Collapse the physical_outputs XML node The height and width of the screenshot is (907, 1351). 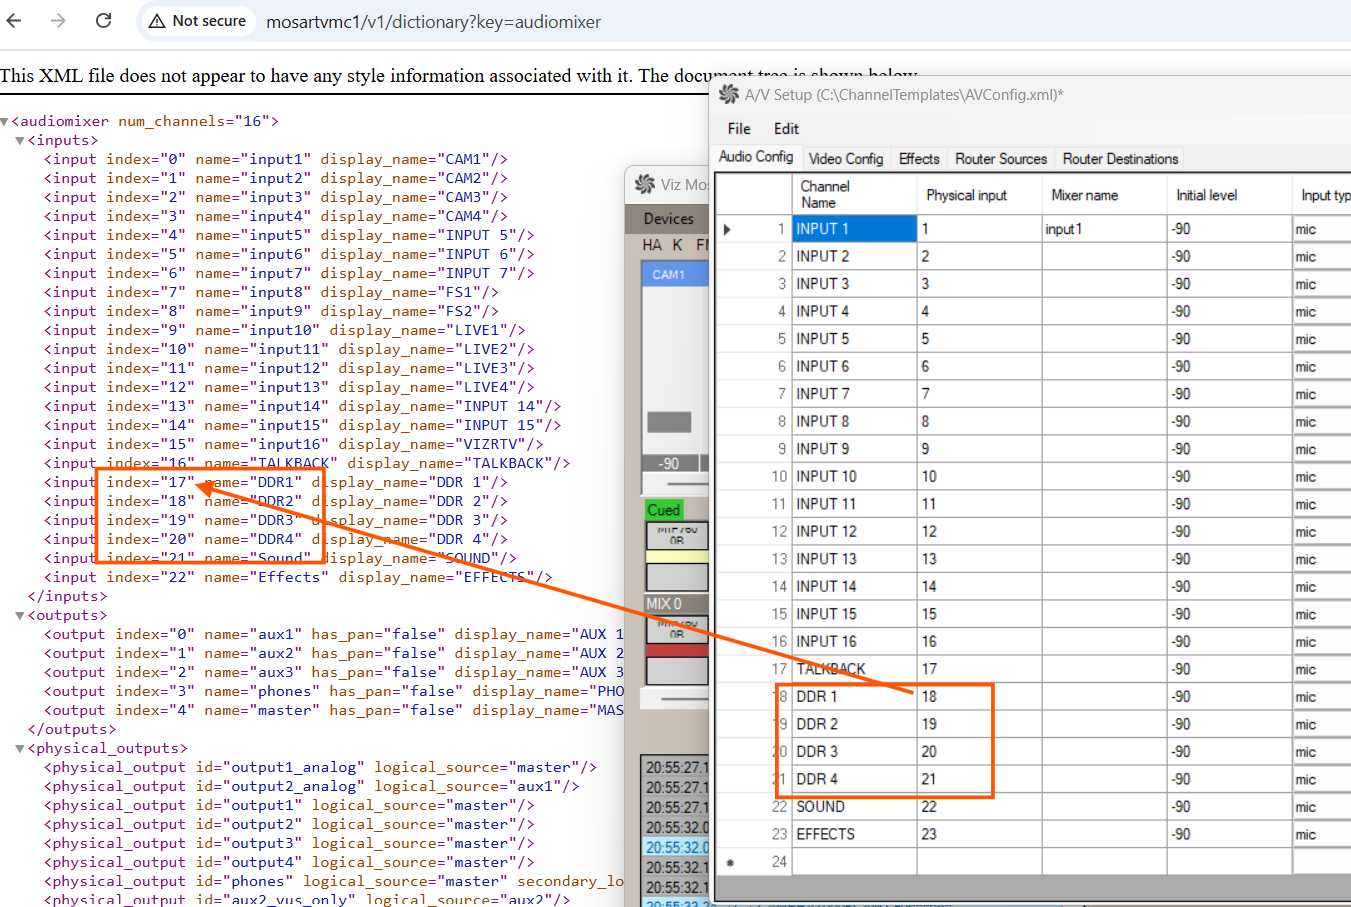pyautogui.click(x=20, y=749)
